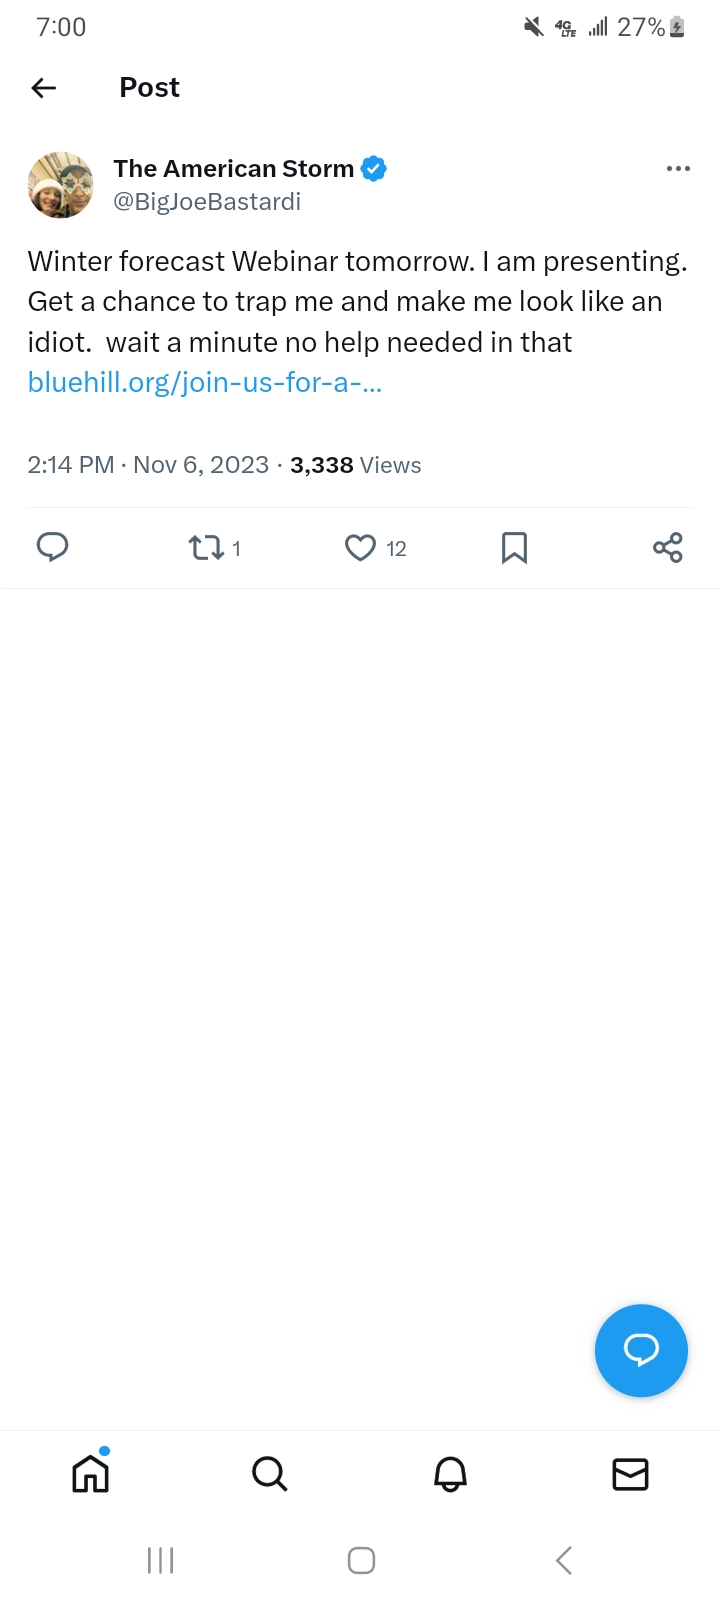The image size is (720, 1600).
Task: Open the three-dot more options menu
Action: tap(678, 168)
